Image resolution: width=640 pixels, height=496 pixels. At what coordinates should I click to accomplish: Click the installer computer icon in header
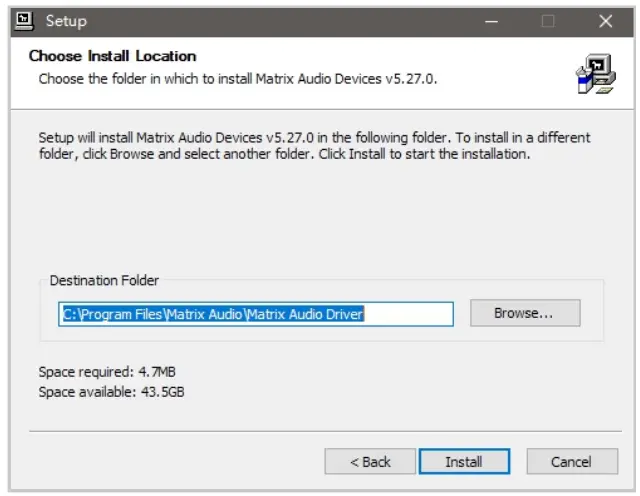pyautogui.click(x=598, y=75)
